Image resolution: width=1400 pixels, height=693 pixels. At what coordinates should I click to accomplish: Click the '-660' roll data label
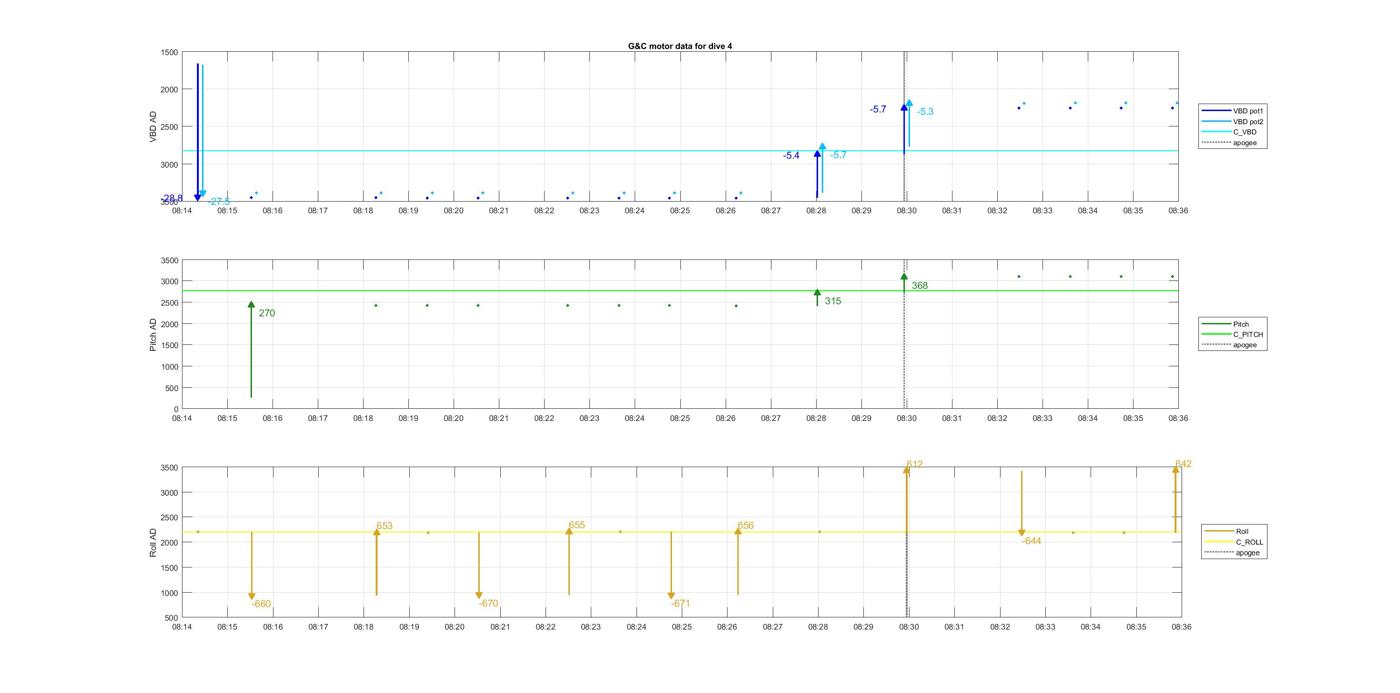pyautogui.click(x=261, y=605)
